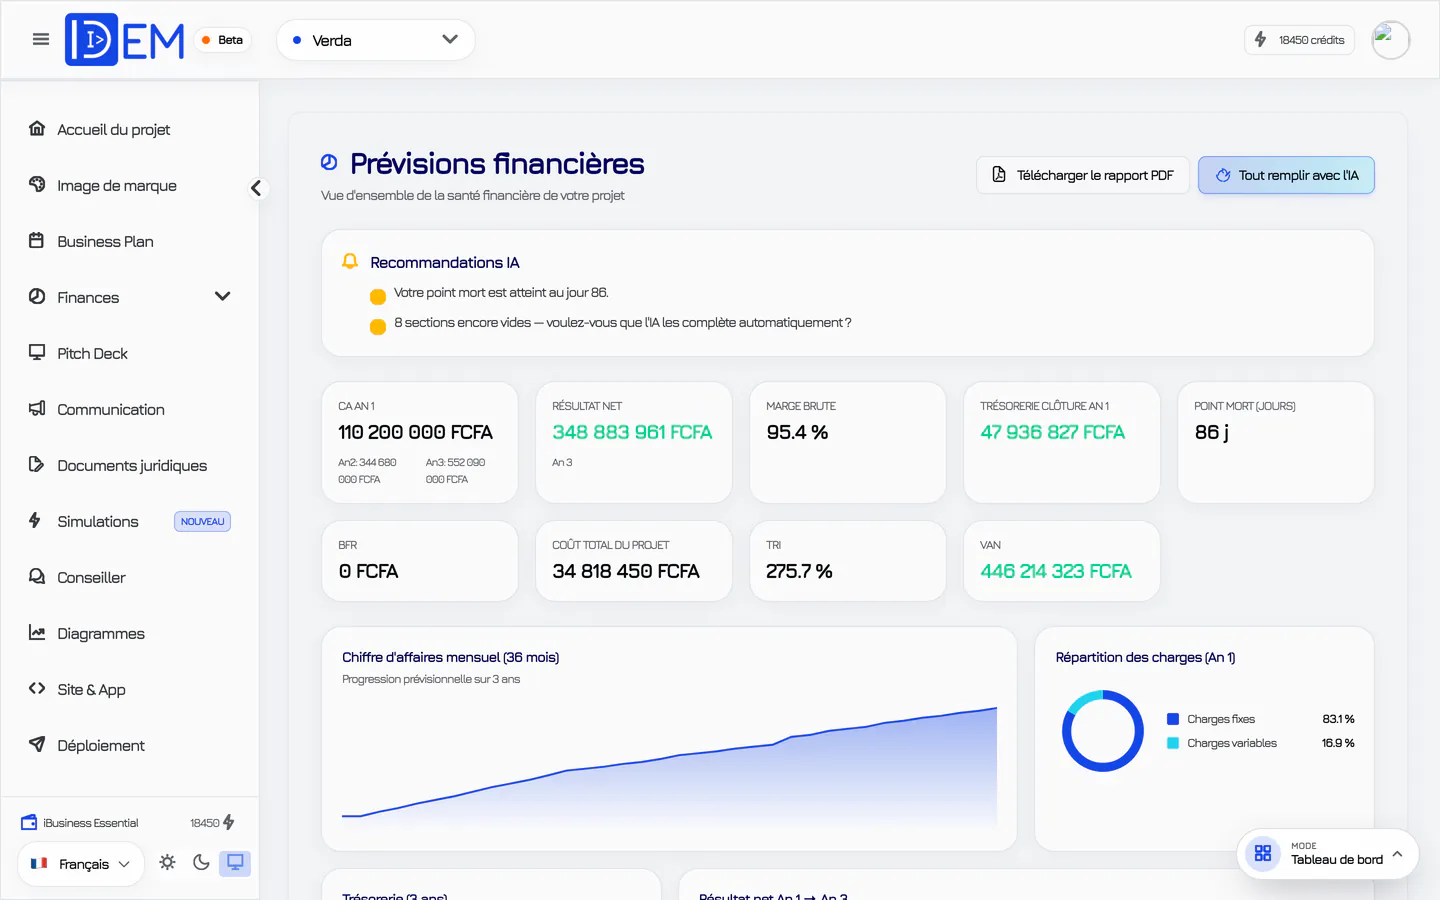The image size is (1440, 900).
Task: Click the Prévisions financières title icon
Action: (x=329, y=162)
